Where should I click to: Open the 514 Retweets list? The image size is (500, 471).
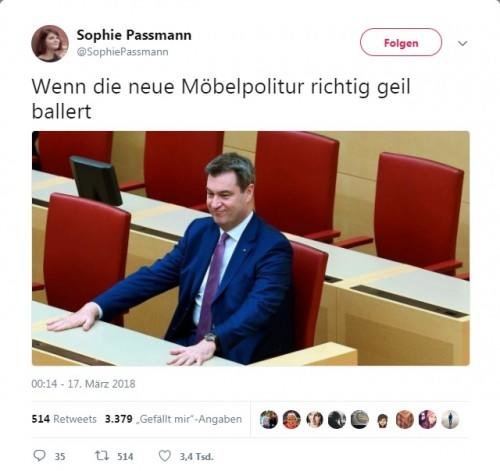pyautogui.click(x=64, y=419)
